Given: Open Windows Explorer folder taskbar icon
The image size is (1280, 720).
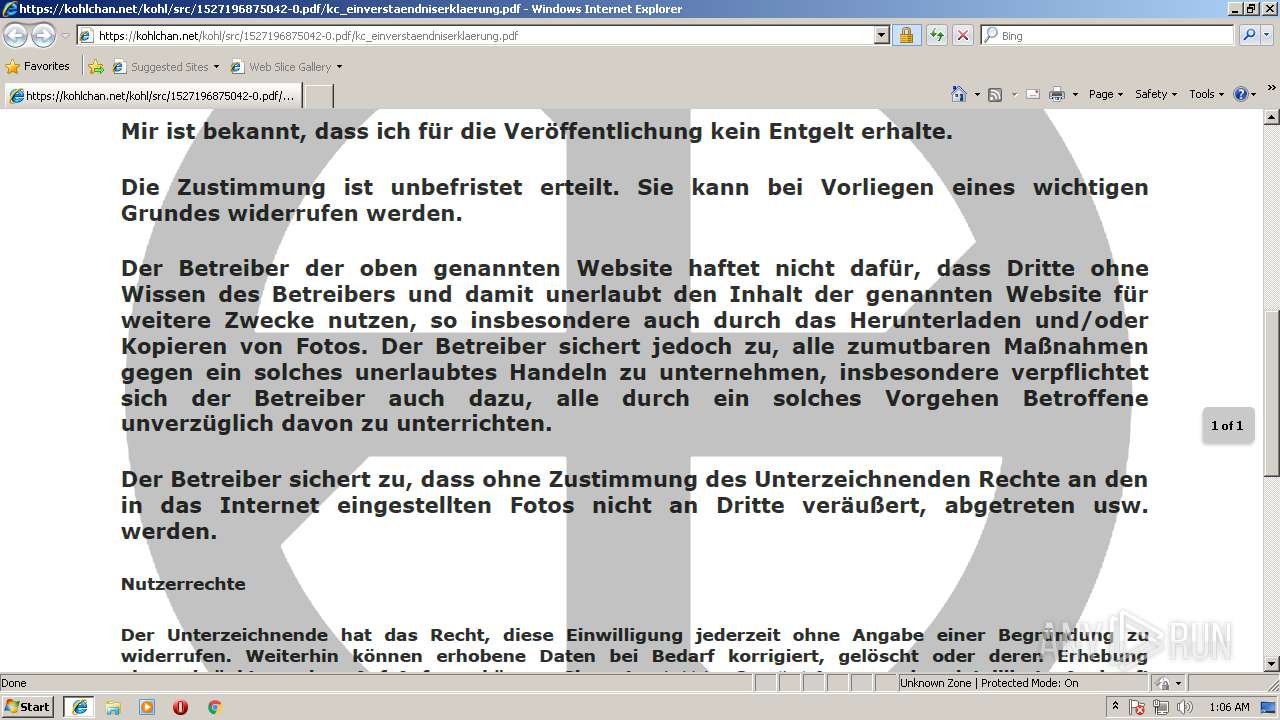Looking at the screenshot, I should pyautogui.click(x=113, y=707).
